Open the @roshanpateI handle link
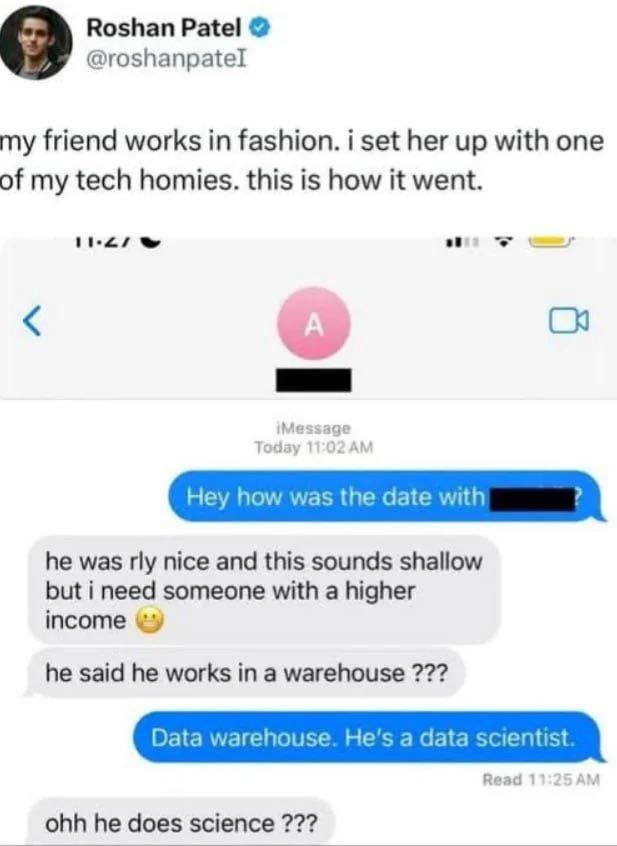The image size is (617, 846). pos(166,58)
